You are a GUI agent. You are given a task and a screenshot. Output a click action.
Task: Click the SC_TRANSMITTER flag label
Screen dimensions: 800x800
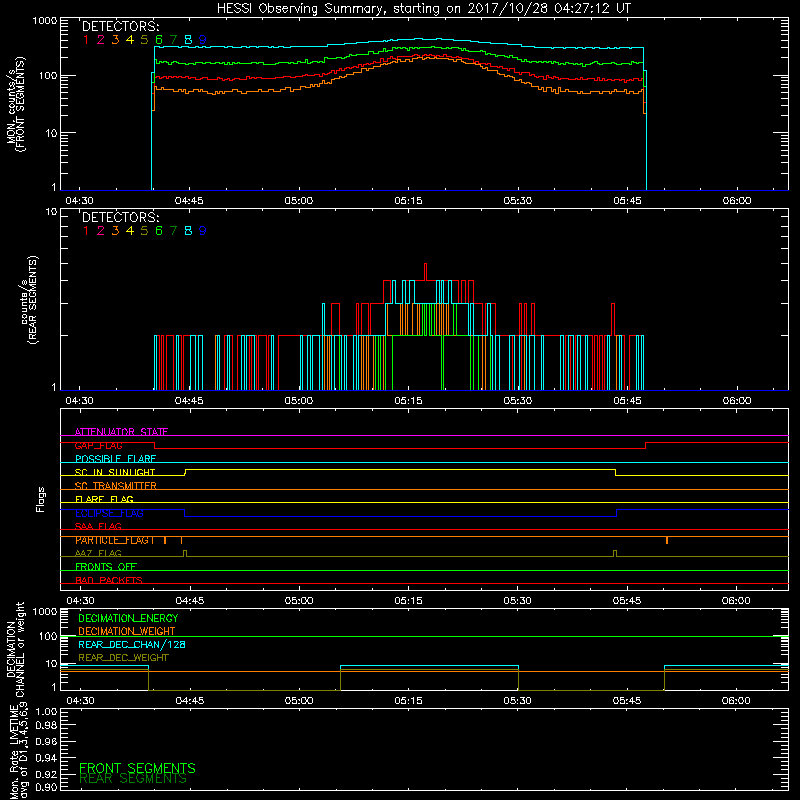click(115, 486)
